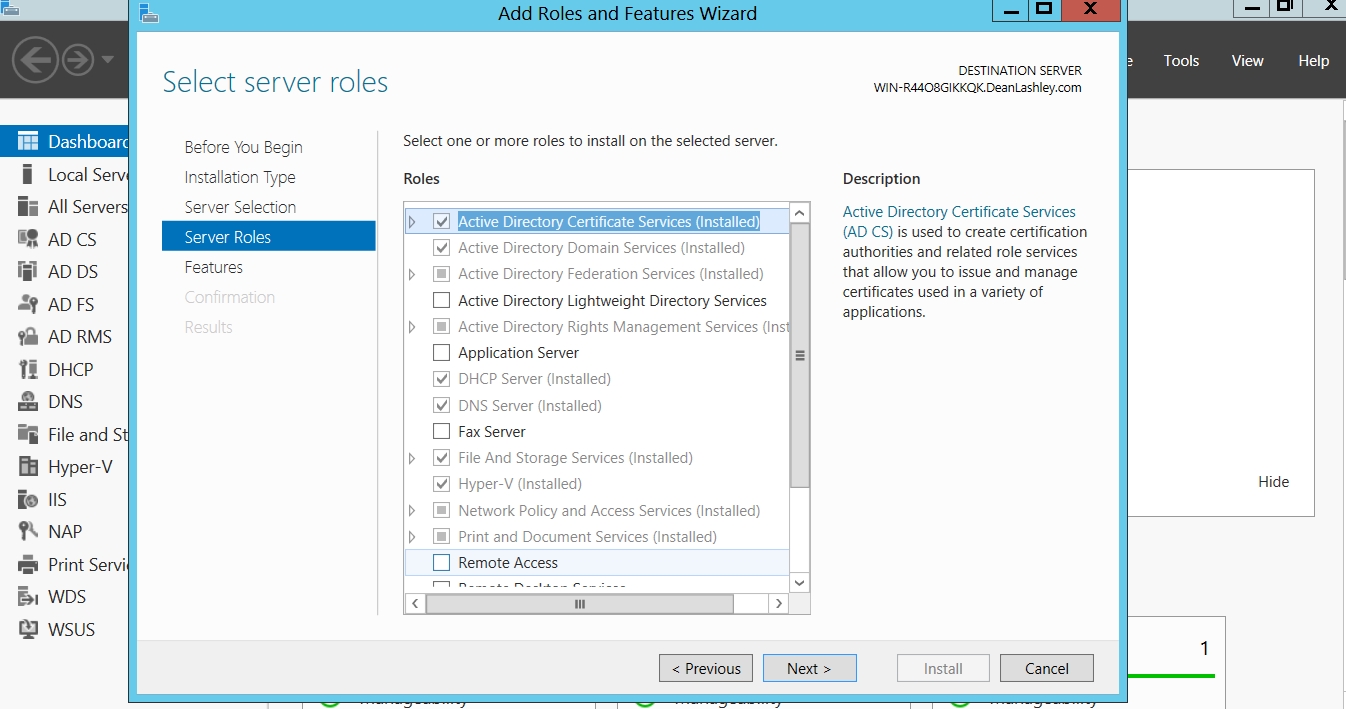Viewport: 1346px width, 709px height.
Task: Expand File And Storage Services node
Action: [412, 458]
